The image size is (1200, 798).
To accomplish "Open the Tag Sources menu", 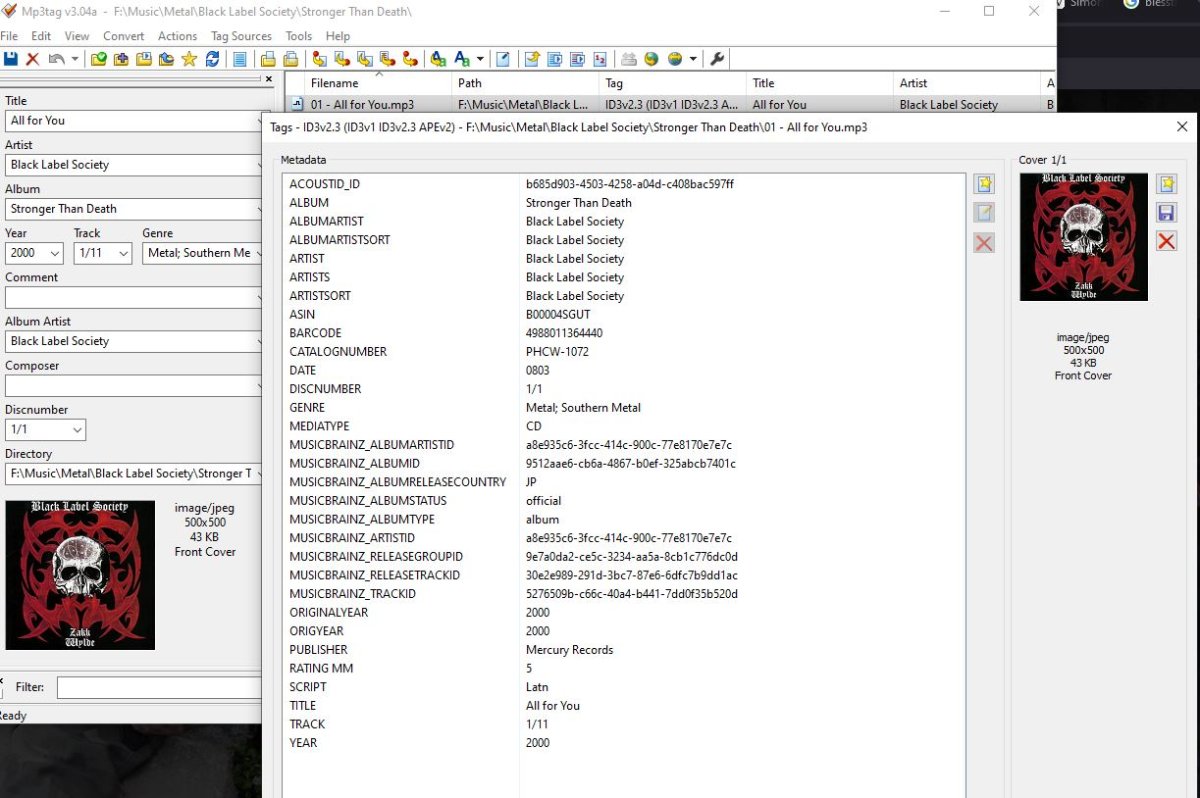I will point(241,36).
